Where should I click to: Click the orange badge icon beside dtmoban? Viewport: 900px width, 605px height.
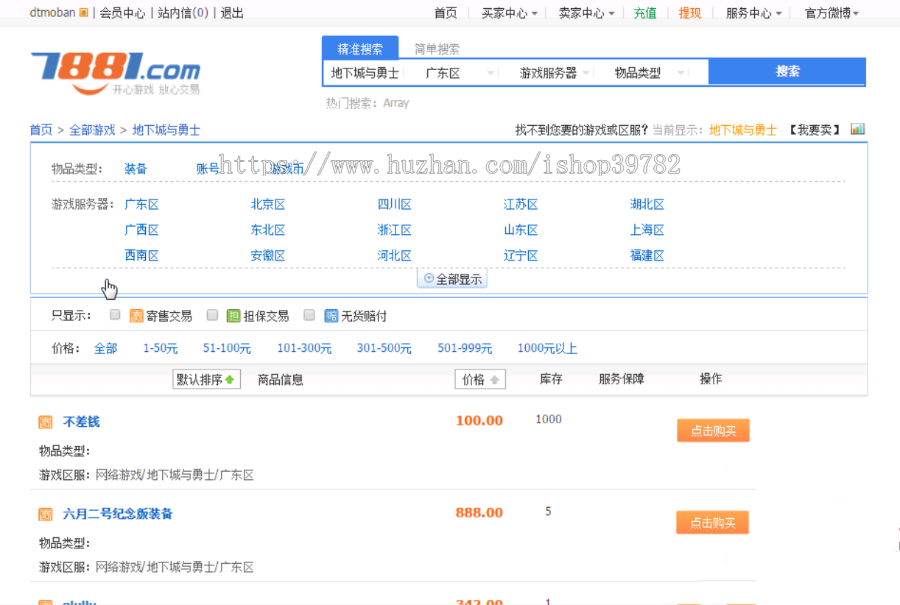pyautogui.click(x=83, y=13)
